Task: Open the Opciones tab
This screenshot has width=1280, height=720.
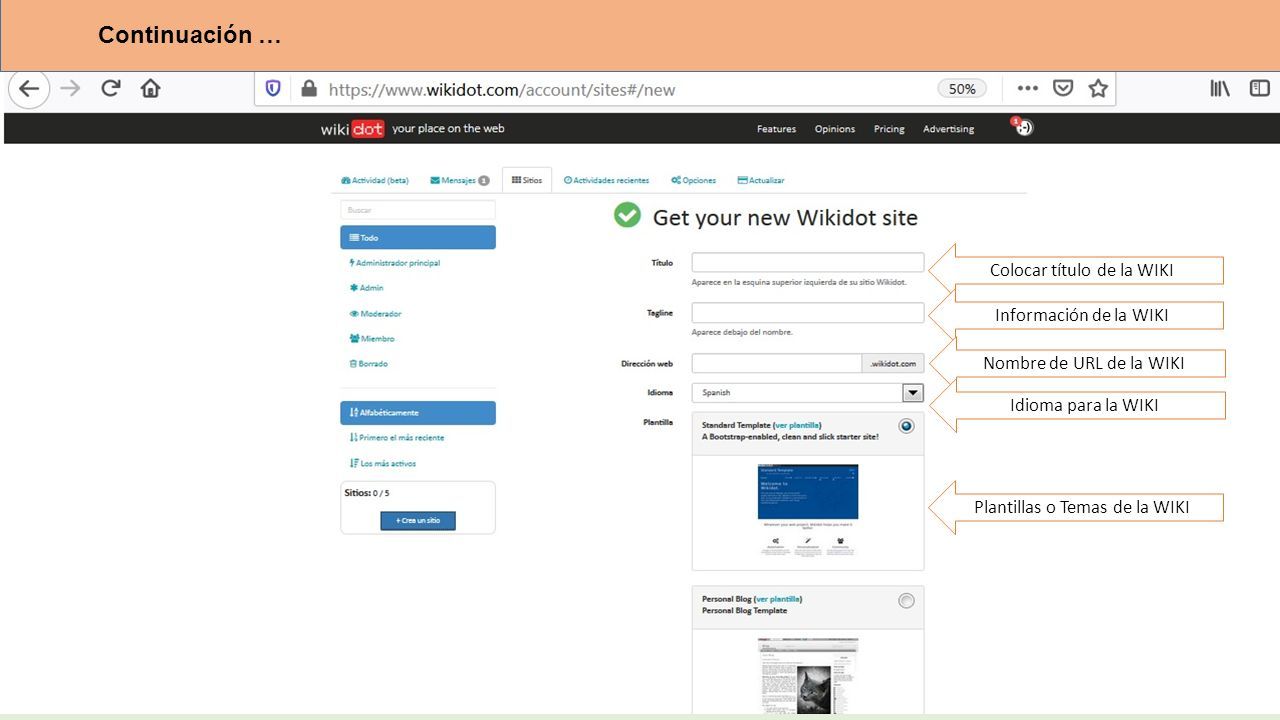Action: coord(694,180)
